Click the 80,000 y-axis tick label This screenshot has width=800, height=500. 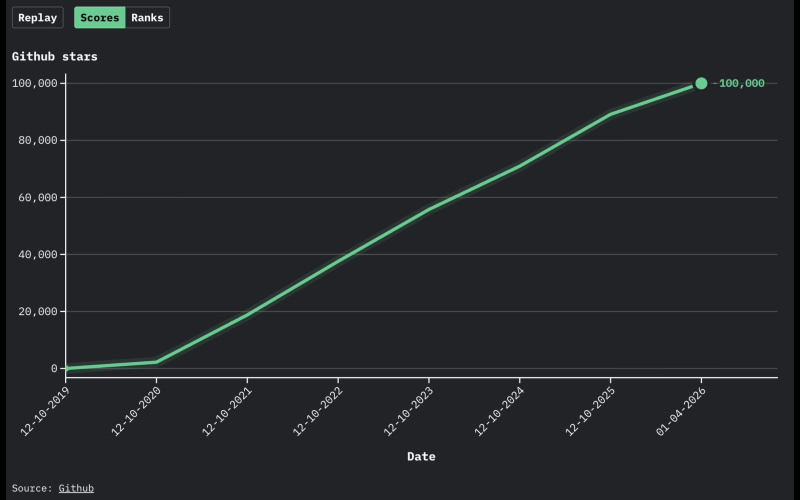click(35, 141)
